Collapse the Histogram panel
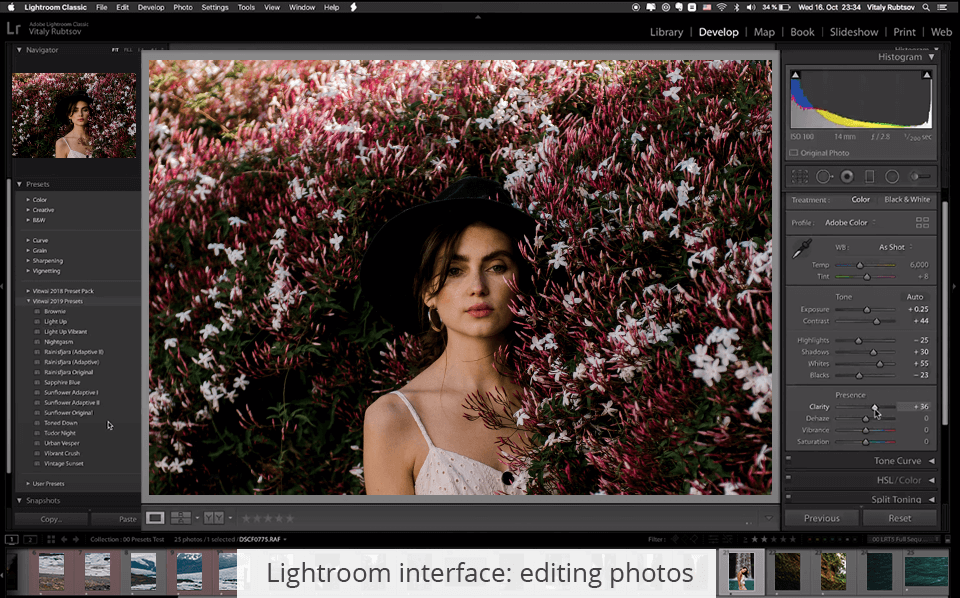 tap(931, 57)
